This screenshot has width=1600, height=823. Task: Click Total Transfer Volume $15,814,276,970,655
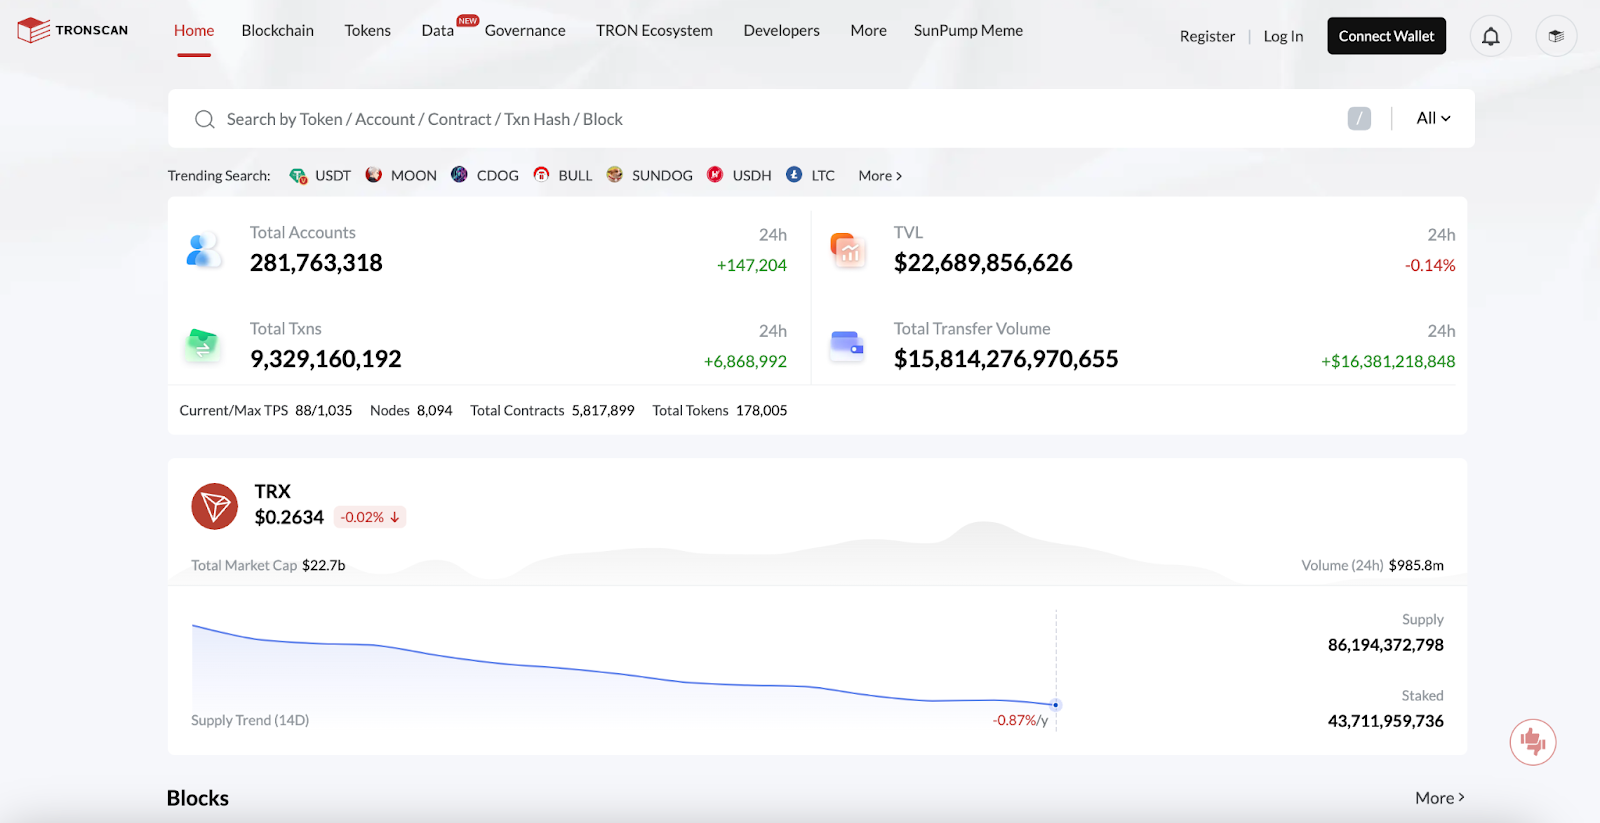tap(1006, 359)
